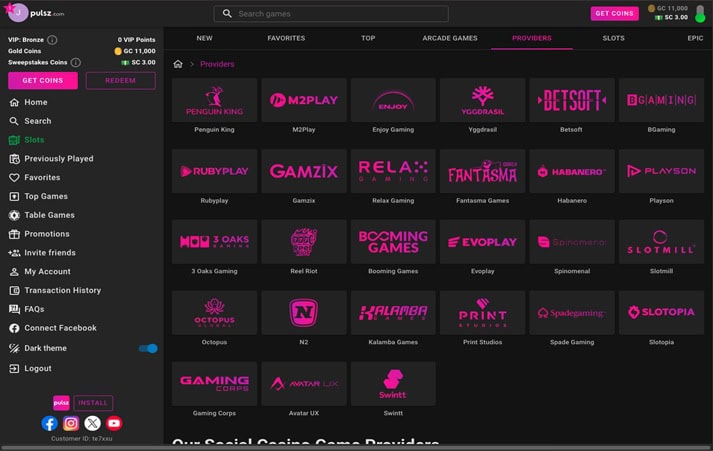The width and height of the screenshot is (713, 451).
Task: Open the M2Play provider tile
Action: coord(304,100)
